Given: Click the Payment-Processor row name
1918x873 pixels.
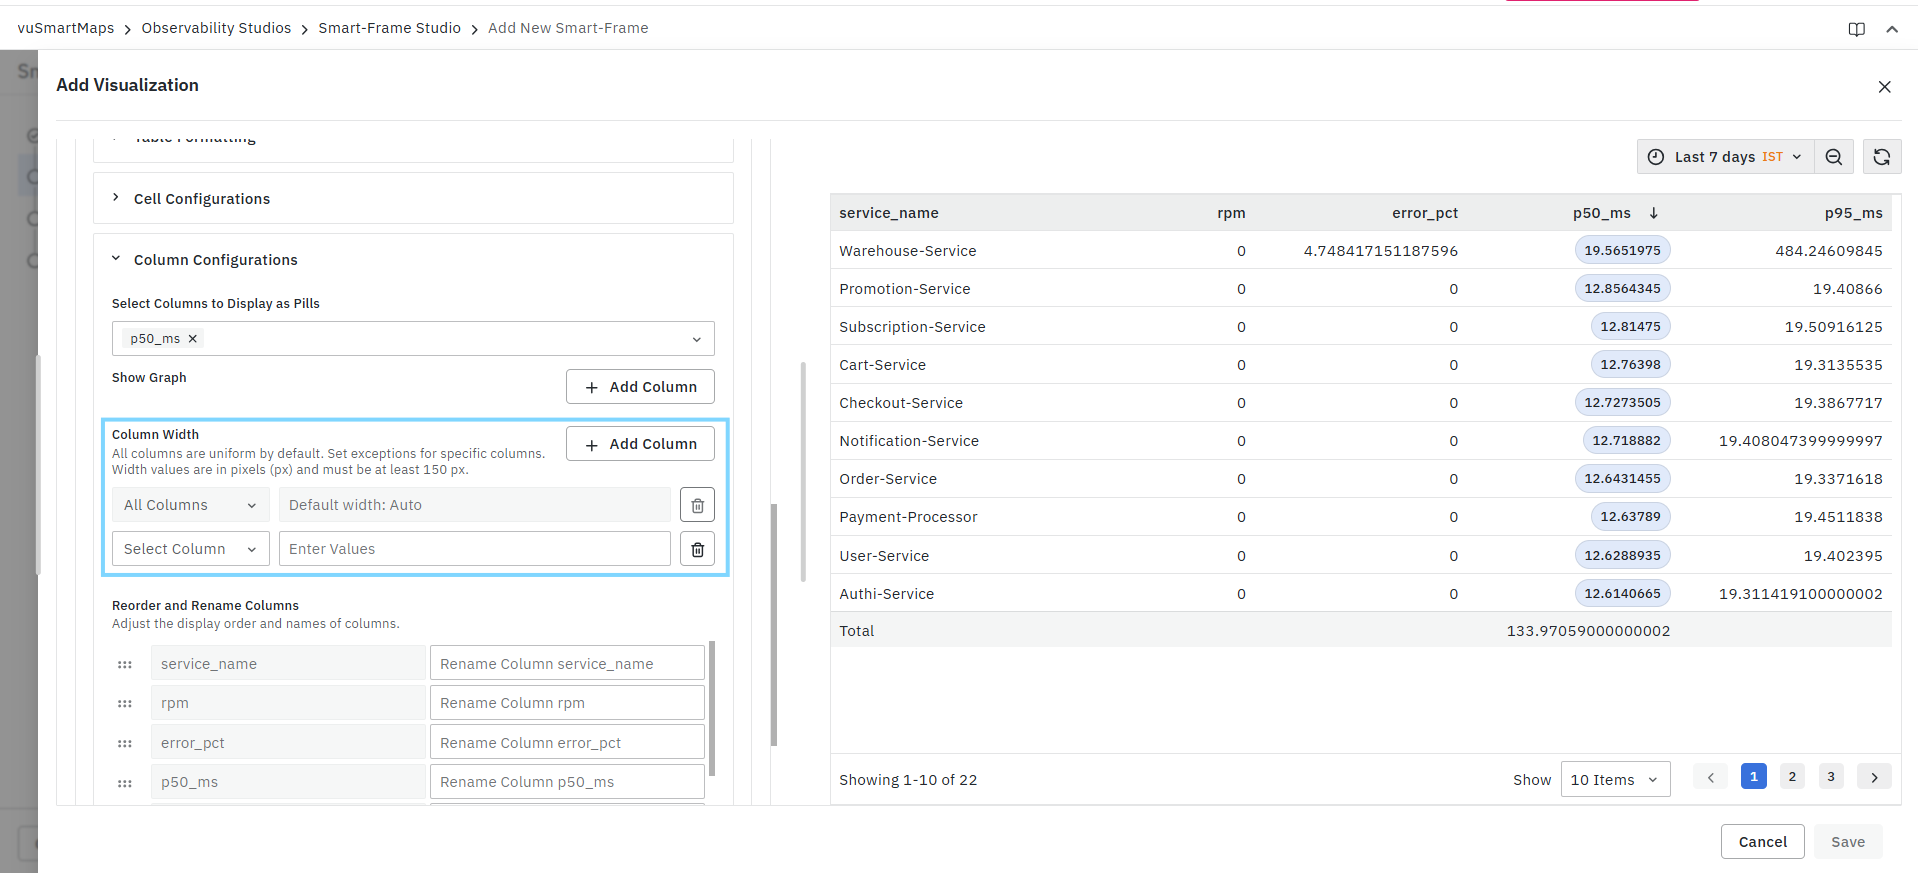Looking at the screenshot, I should 908,517.
